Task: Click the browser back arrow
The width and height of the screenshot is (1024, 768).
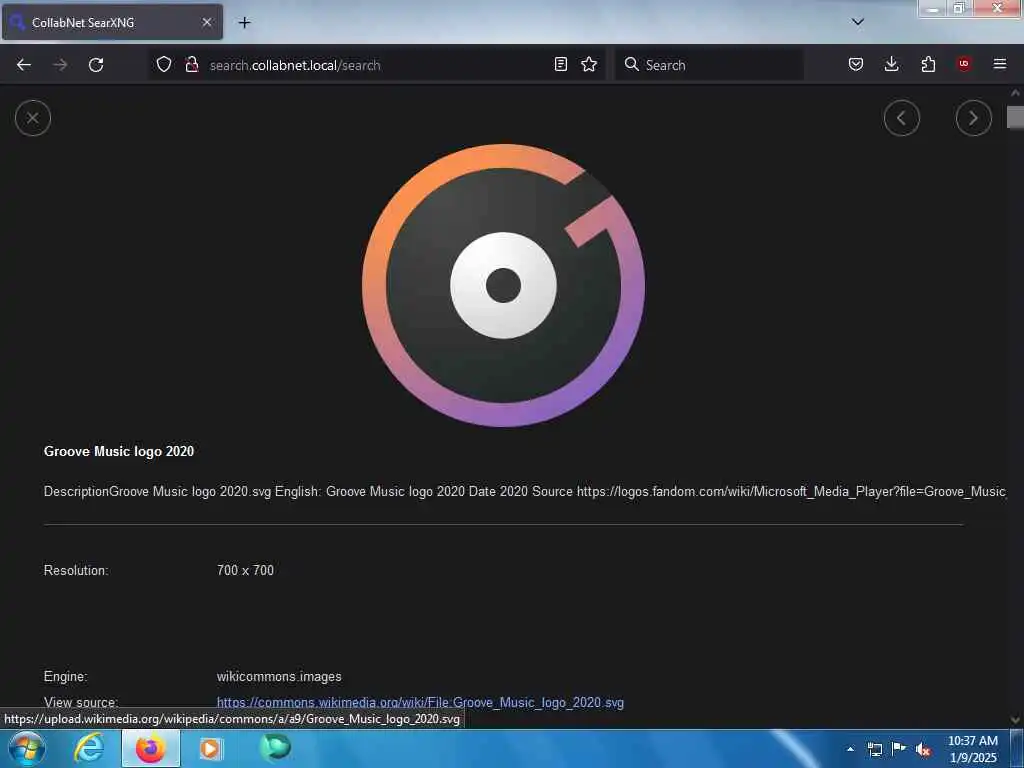Action: (x=24, y=65)
